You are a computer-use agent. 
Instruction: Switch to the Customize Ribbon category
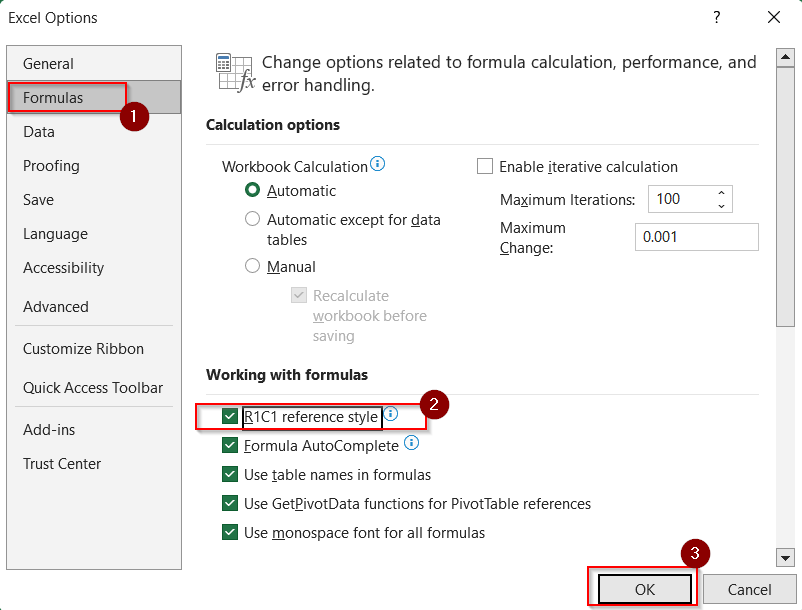[83, 349]
